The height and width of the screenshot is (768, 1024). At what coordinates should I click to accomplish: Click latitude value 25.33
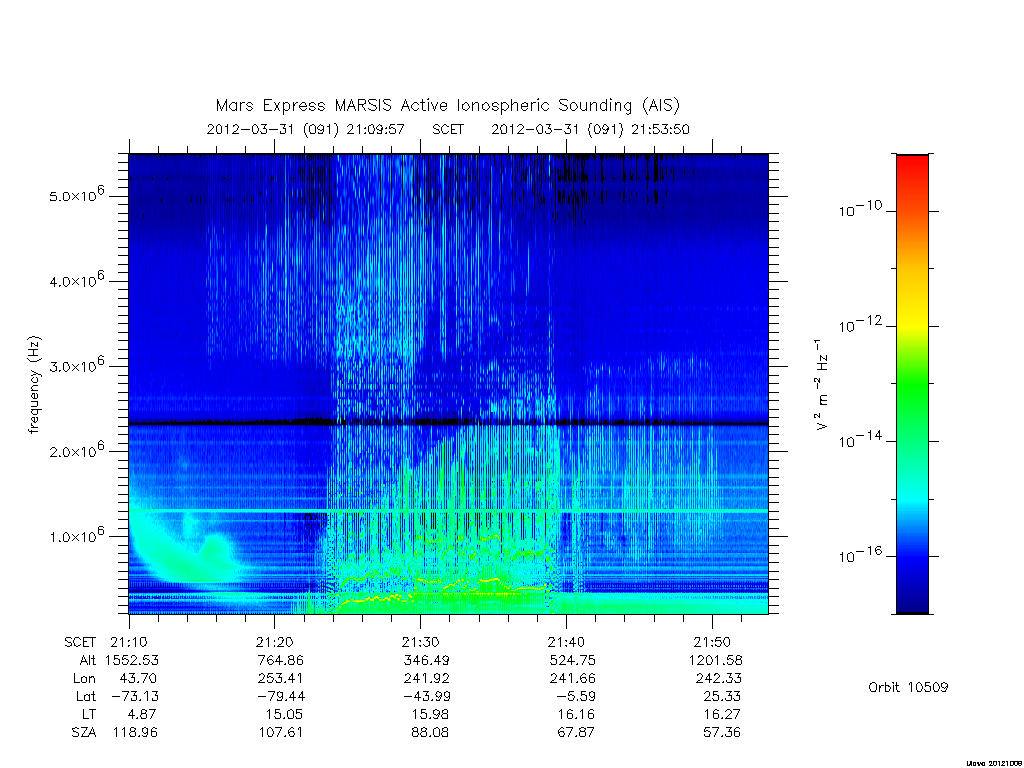(722, 696)
